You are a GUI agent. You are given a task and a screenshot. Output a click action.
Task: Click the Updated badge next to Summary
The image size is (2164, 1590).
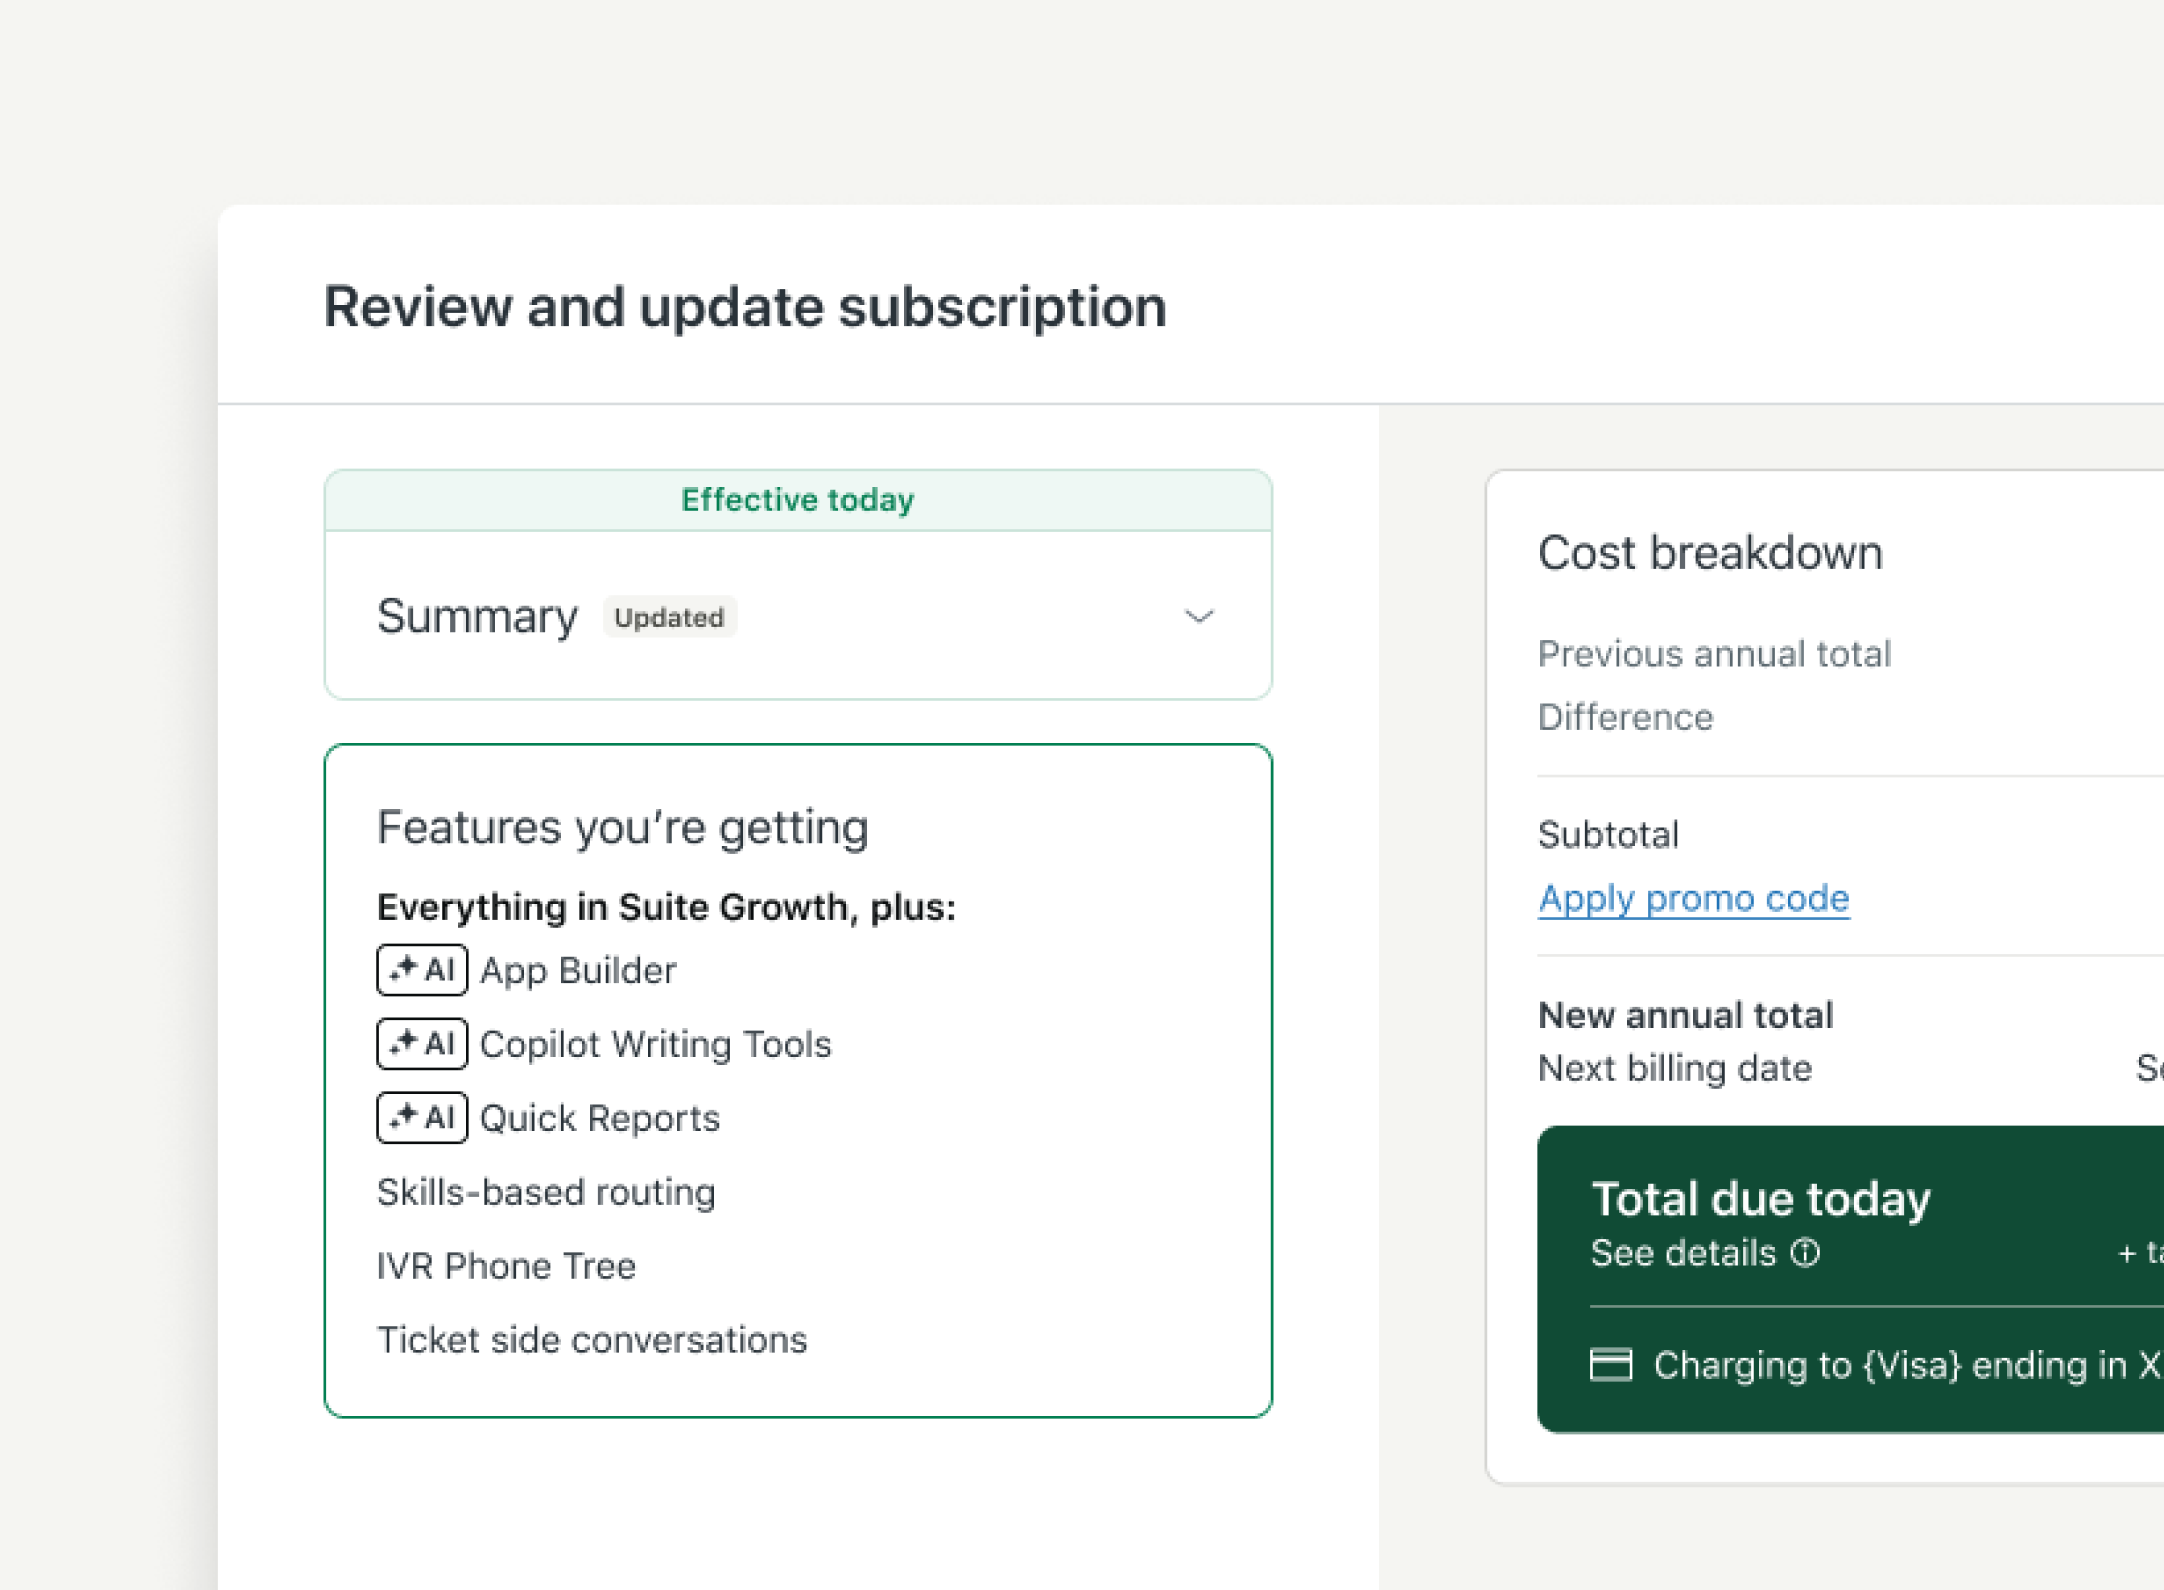pyautogui.click(x=669, y=617)
